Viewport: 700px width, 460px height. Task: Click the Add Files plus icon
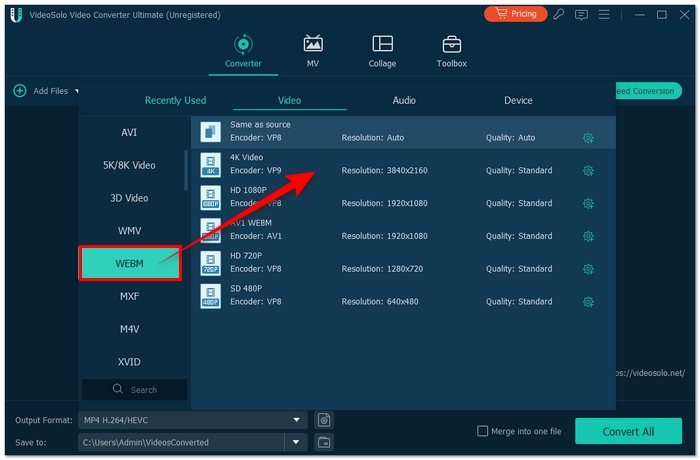point(20,91)
